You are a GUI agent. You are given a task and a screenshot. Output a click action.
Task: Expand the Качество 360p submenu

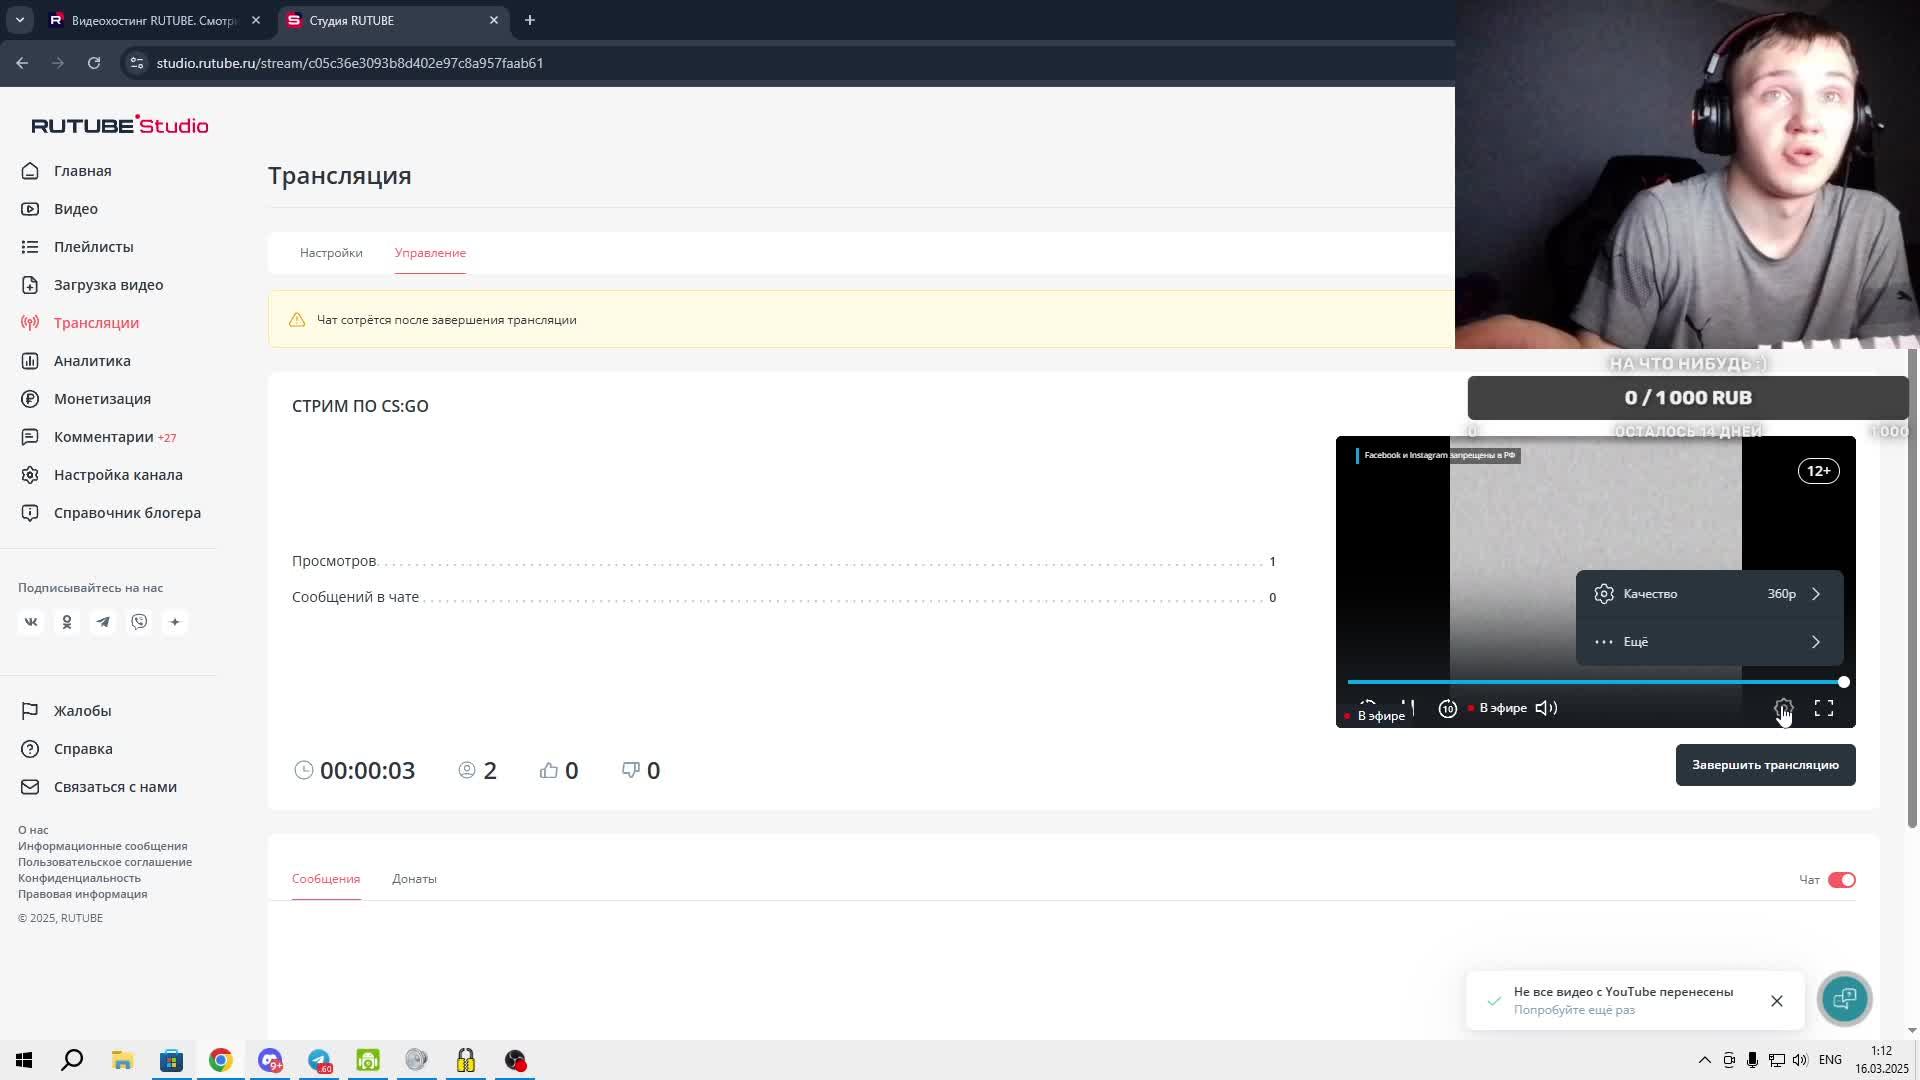click(1709, 594)
